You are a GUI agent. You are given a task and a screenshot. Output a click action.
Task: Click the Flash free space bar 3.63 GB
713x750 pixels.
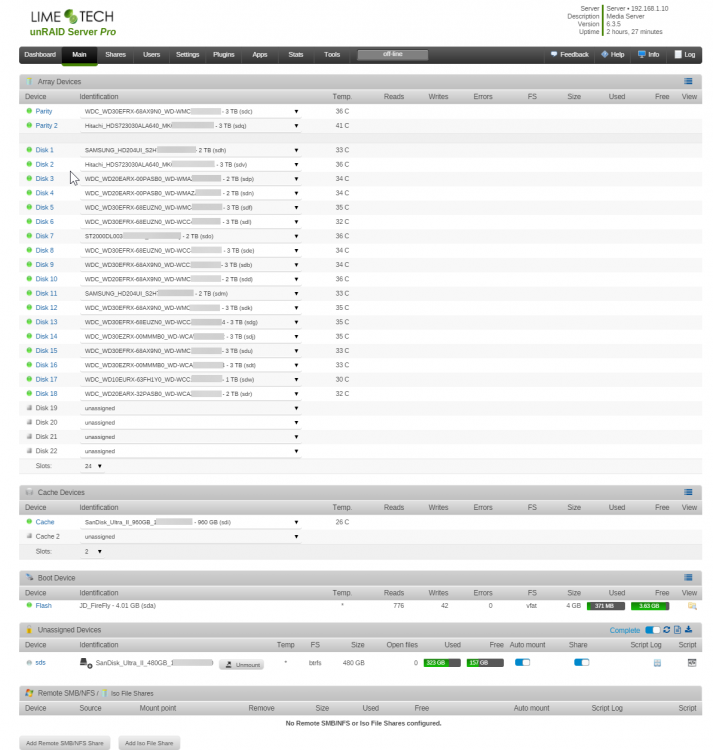coord(650,606)
